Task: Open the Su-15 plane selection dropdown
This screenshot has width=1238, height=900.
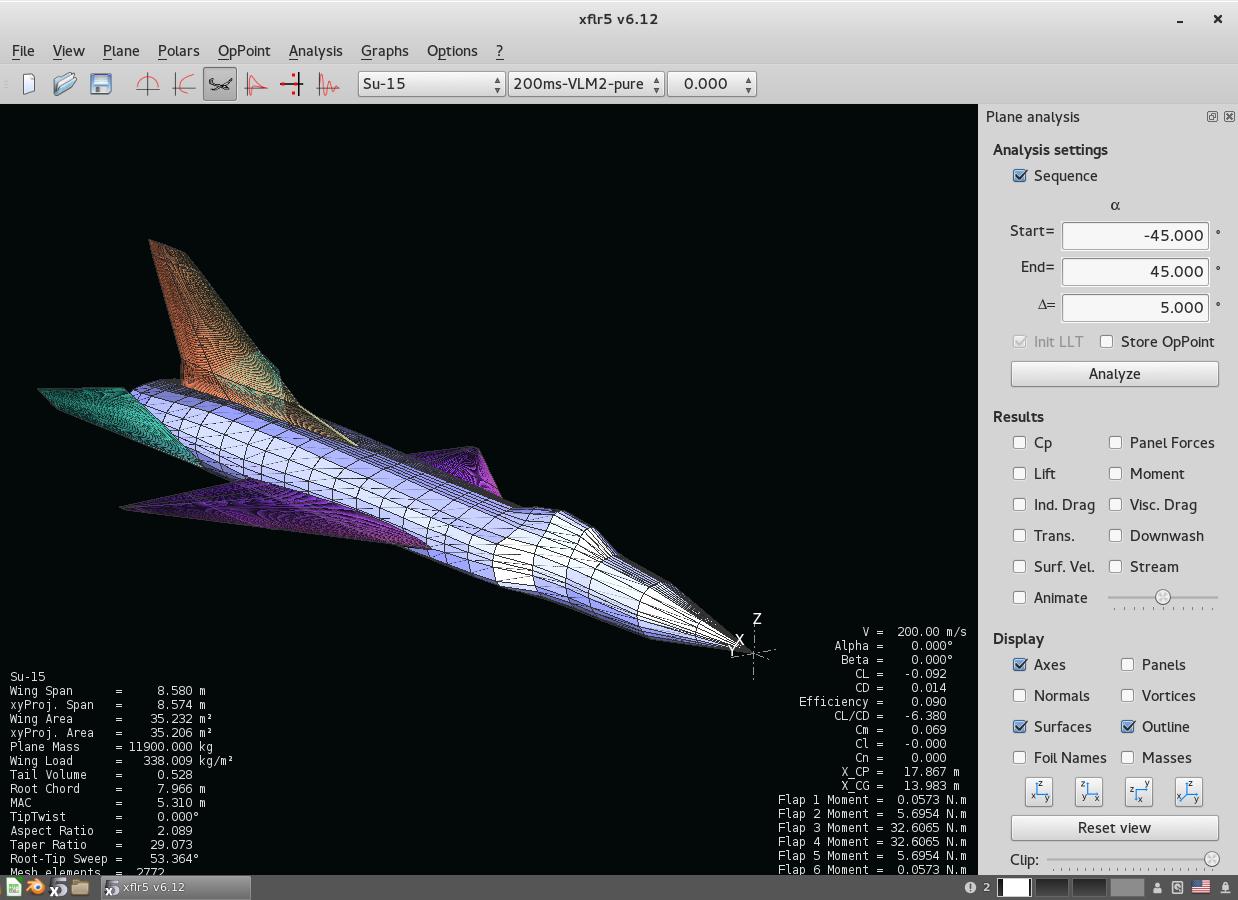Action: tap(431, 84)
